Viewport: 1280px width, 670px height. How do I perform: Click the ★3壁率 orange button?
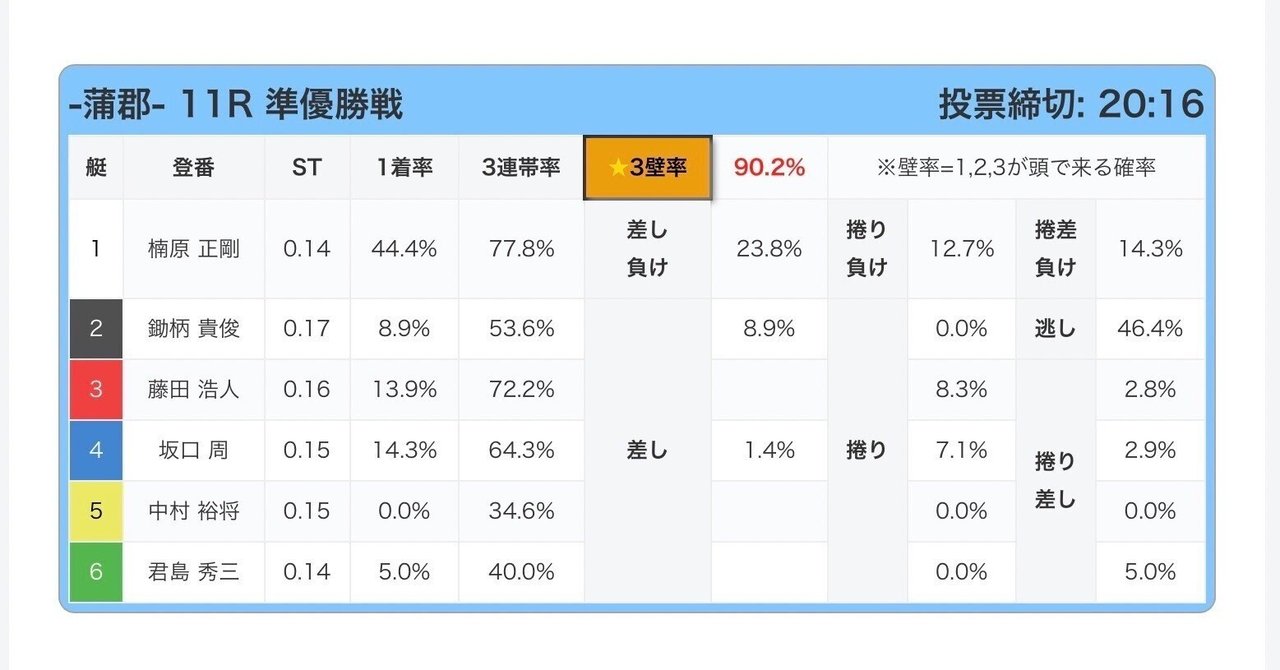click(x=648, y=168)
